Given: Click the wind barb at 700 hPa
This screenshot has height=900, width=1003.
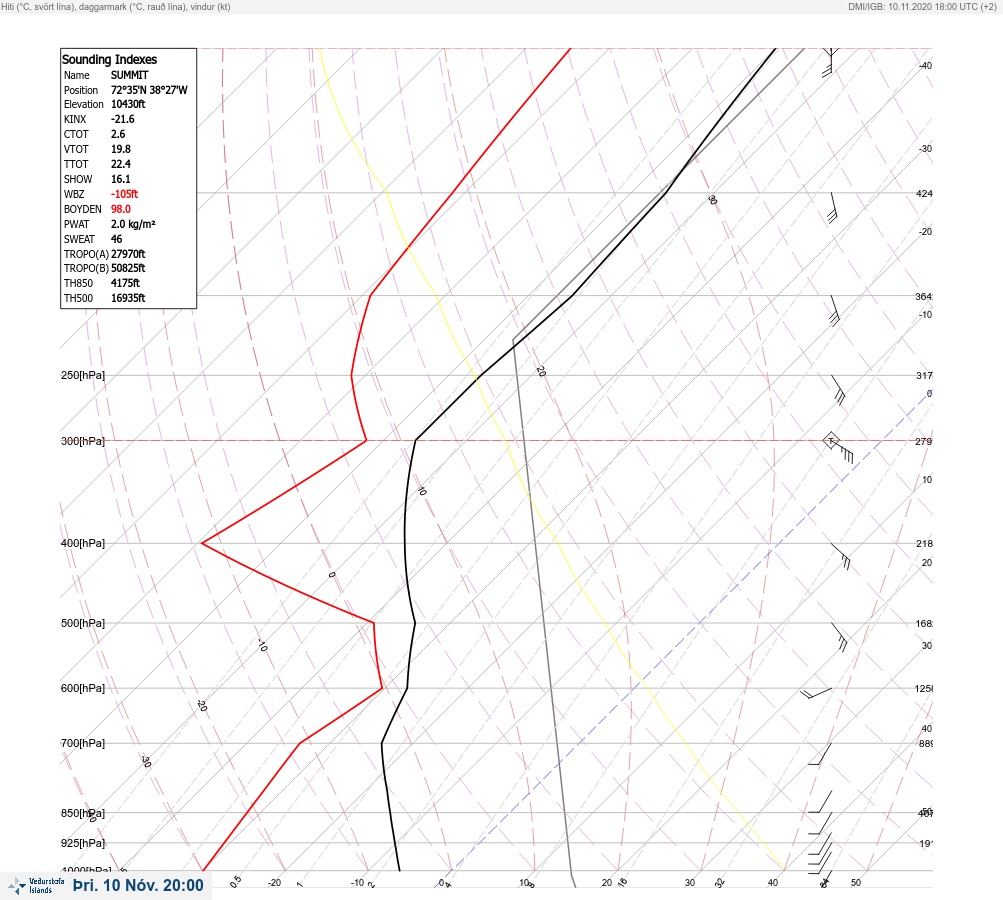Looking at the screenshot, I should (x=819, y=754).
